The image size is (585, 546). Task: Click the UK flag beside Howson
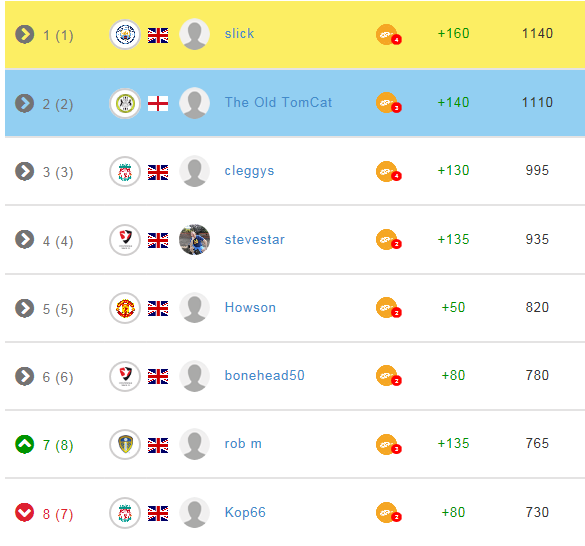(158, 308)
